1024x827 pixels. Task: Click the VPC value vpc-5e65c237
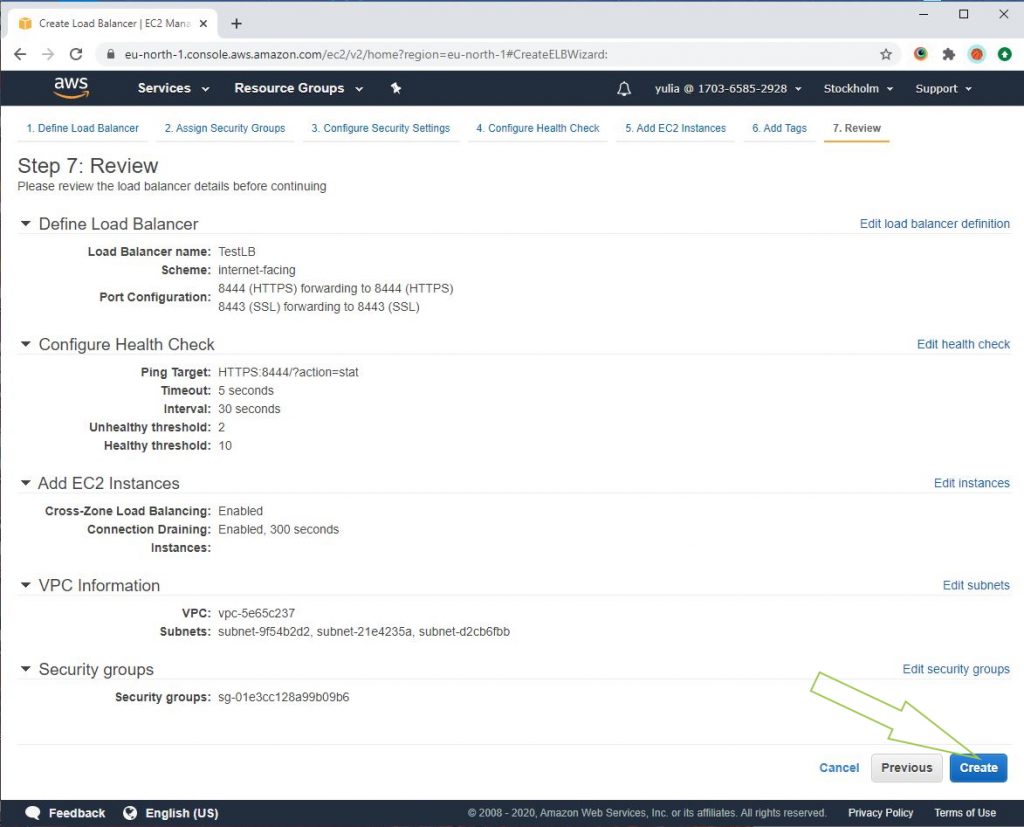click(x=256, y=613)
